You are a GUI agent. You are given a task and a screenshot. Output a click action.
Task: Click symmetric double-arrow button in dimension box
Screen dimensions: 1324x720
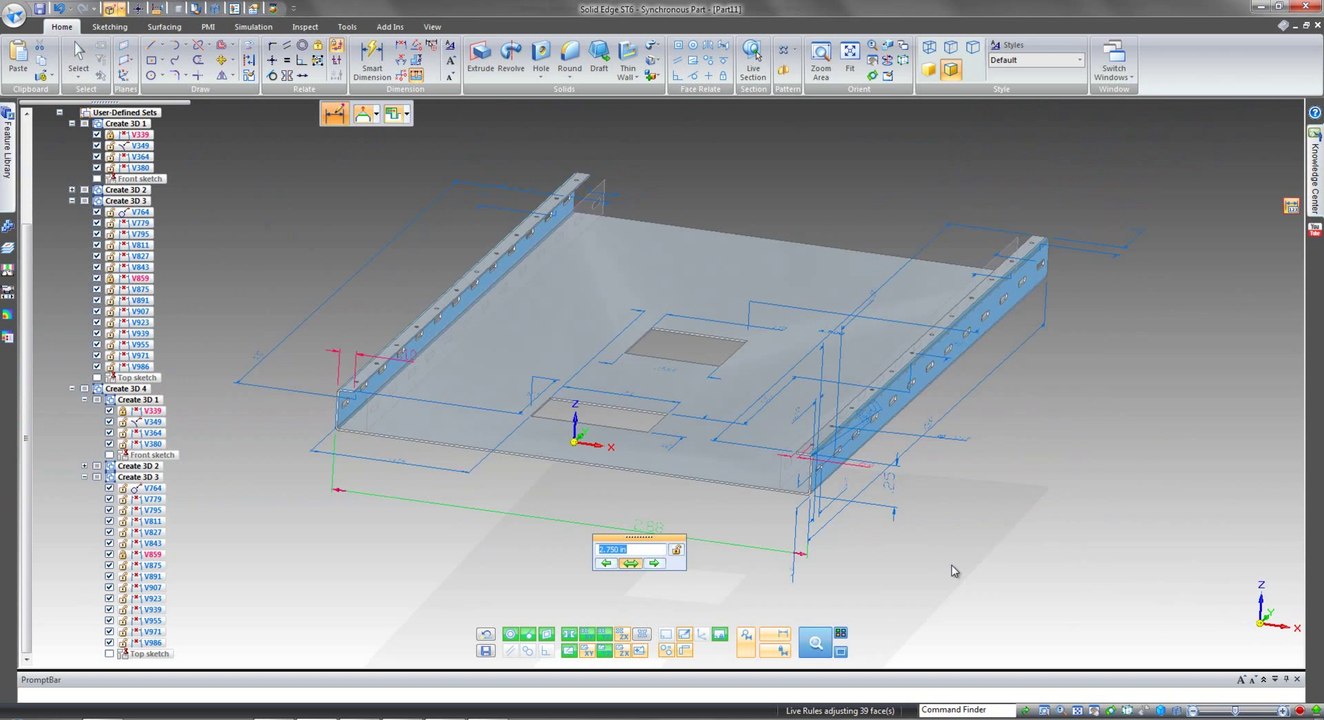pos(630,563)
